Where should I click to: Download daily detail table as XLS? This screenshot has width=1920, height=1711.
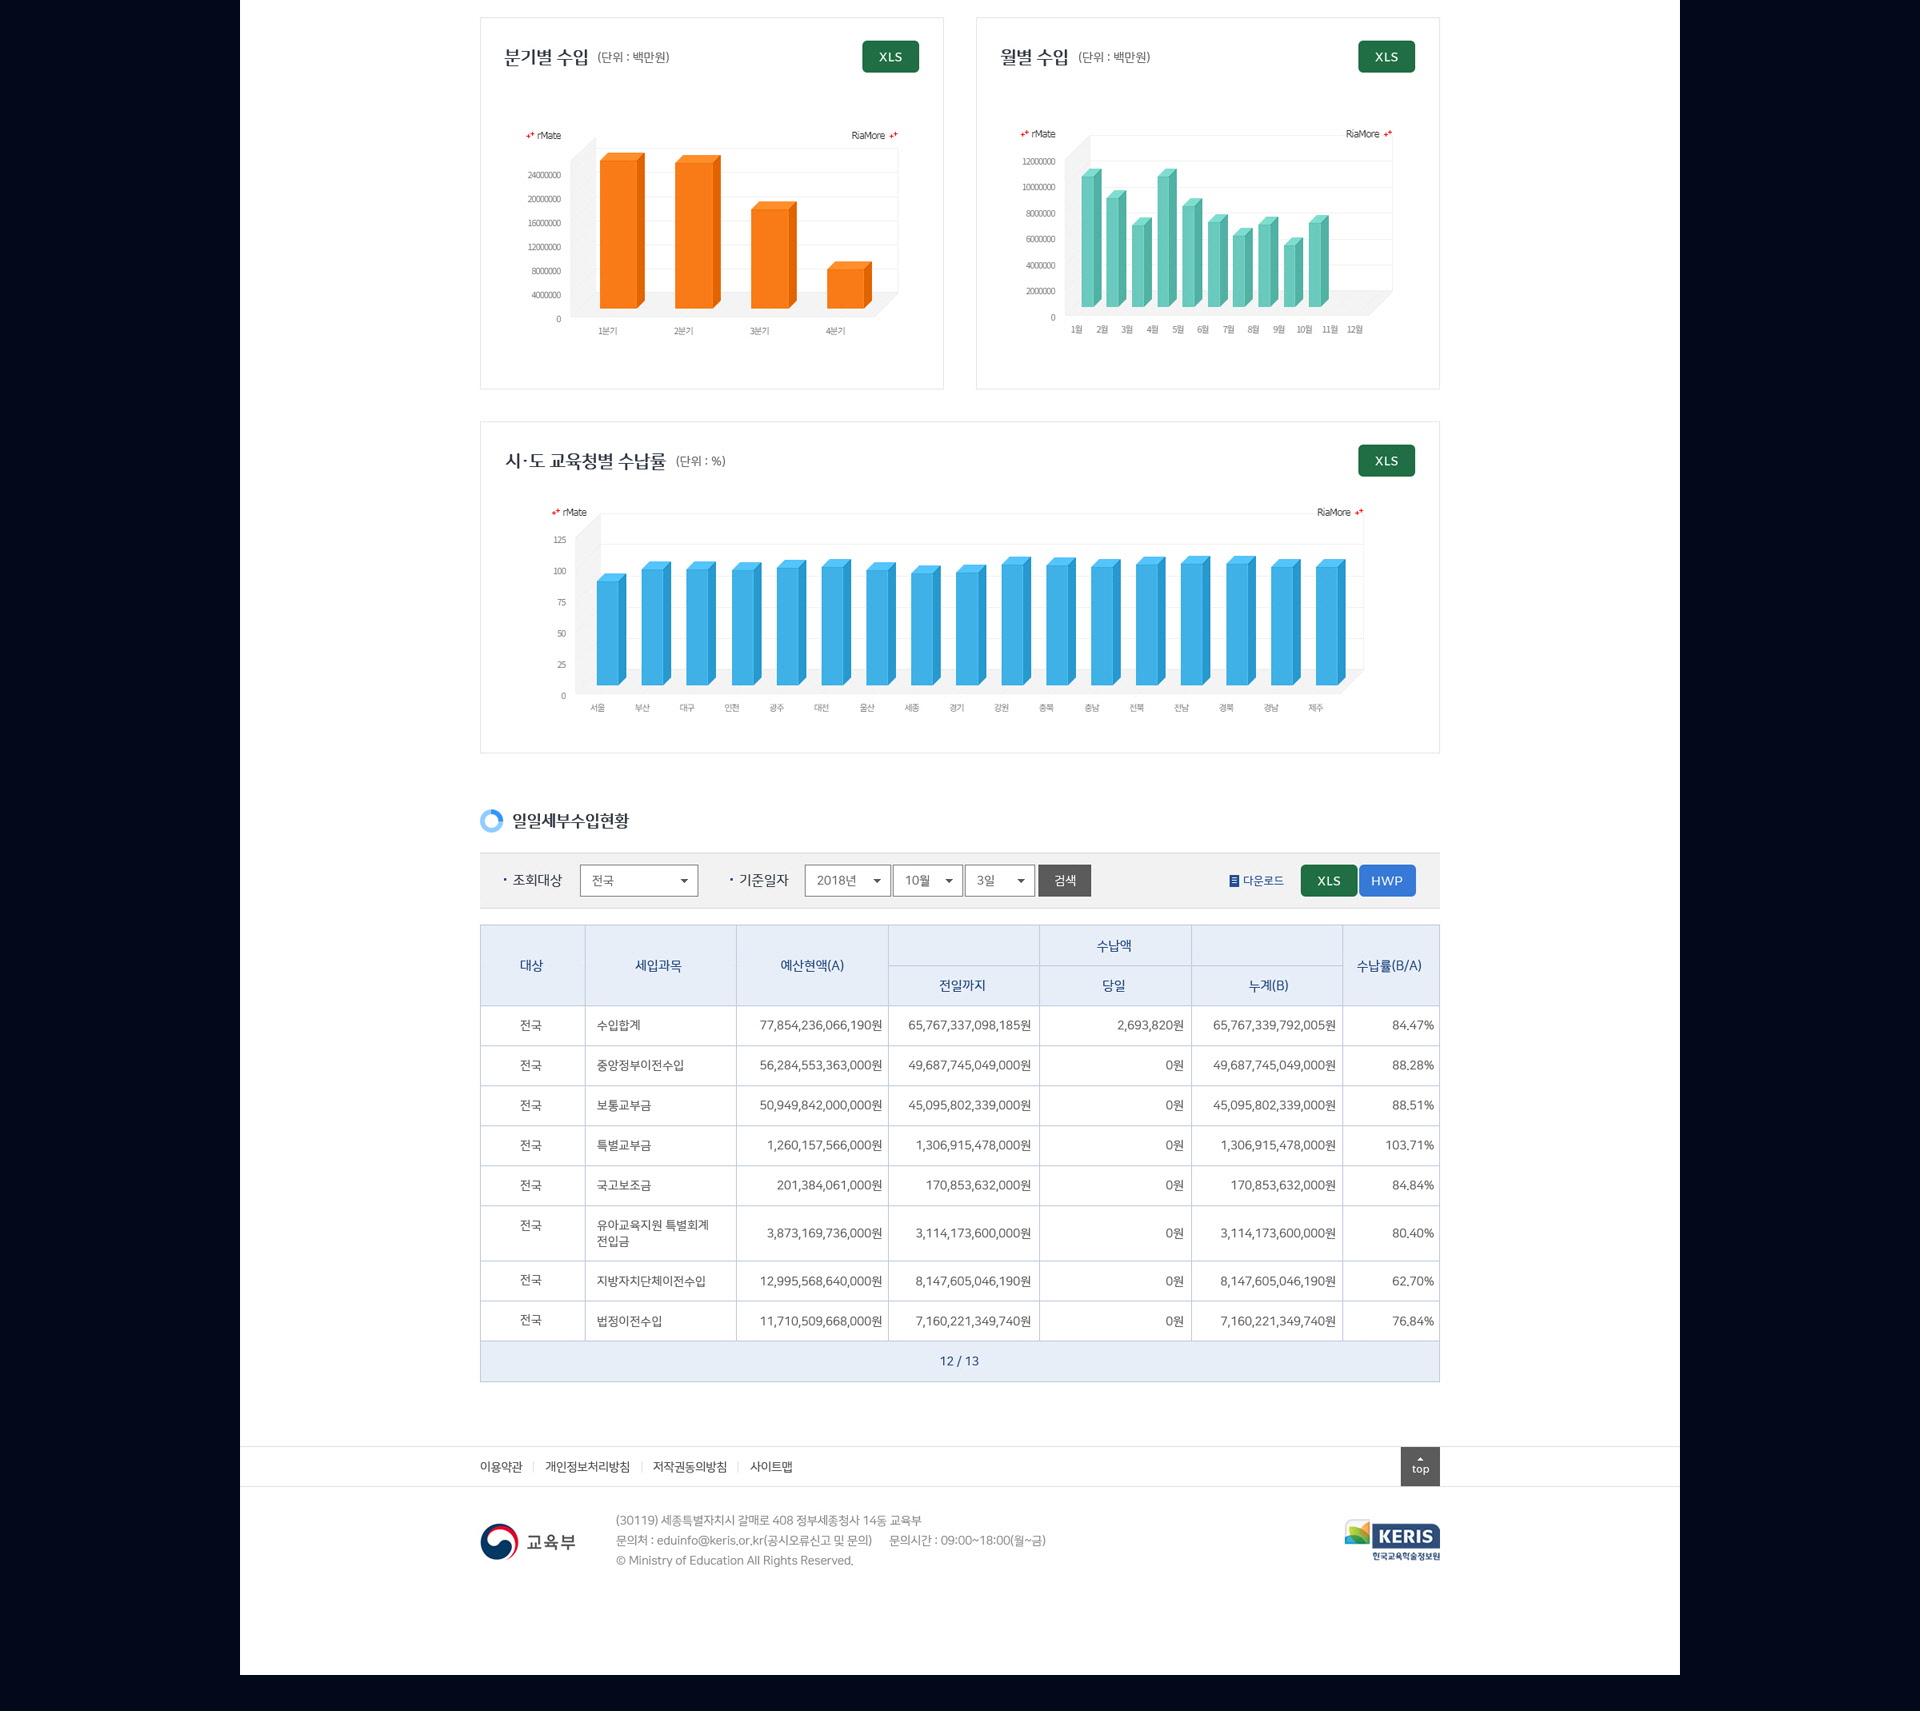[x=1328, y=881]
